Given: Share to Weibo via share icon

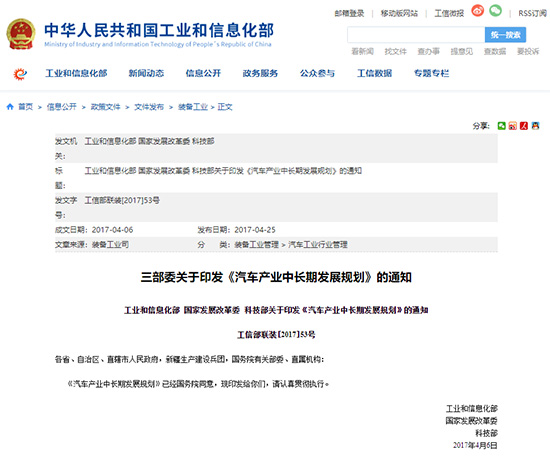Looking at the screenshot, I should pyautogui.click(x=513, y=126).
